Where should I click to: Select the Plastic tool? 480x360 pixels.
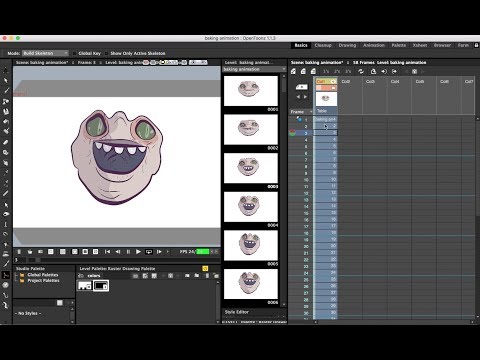[5, 305]
